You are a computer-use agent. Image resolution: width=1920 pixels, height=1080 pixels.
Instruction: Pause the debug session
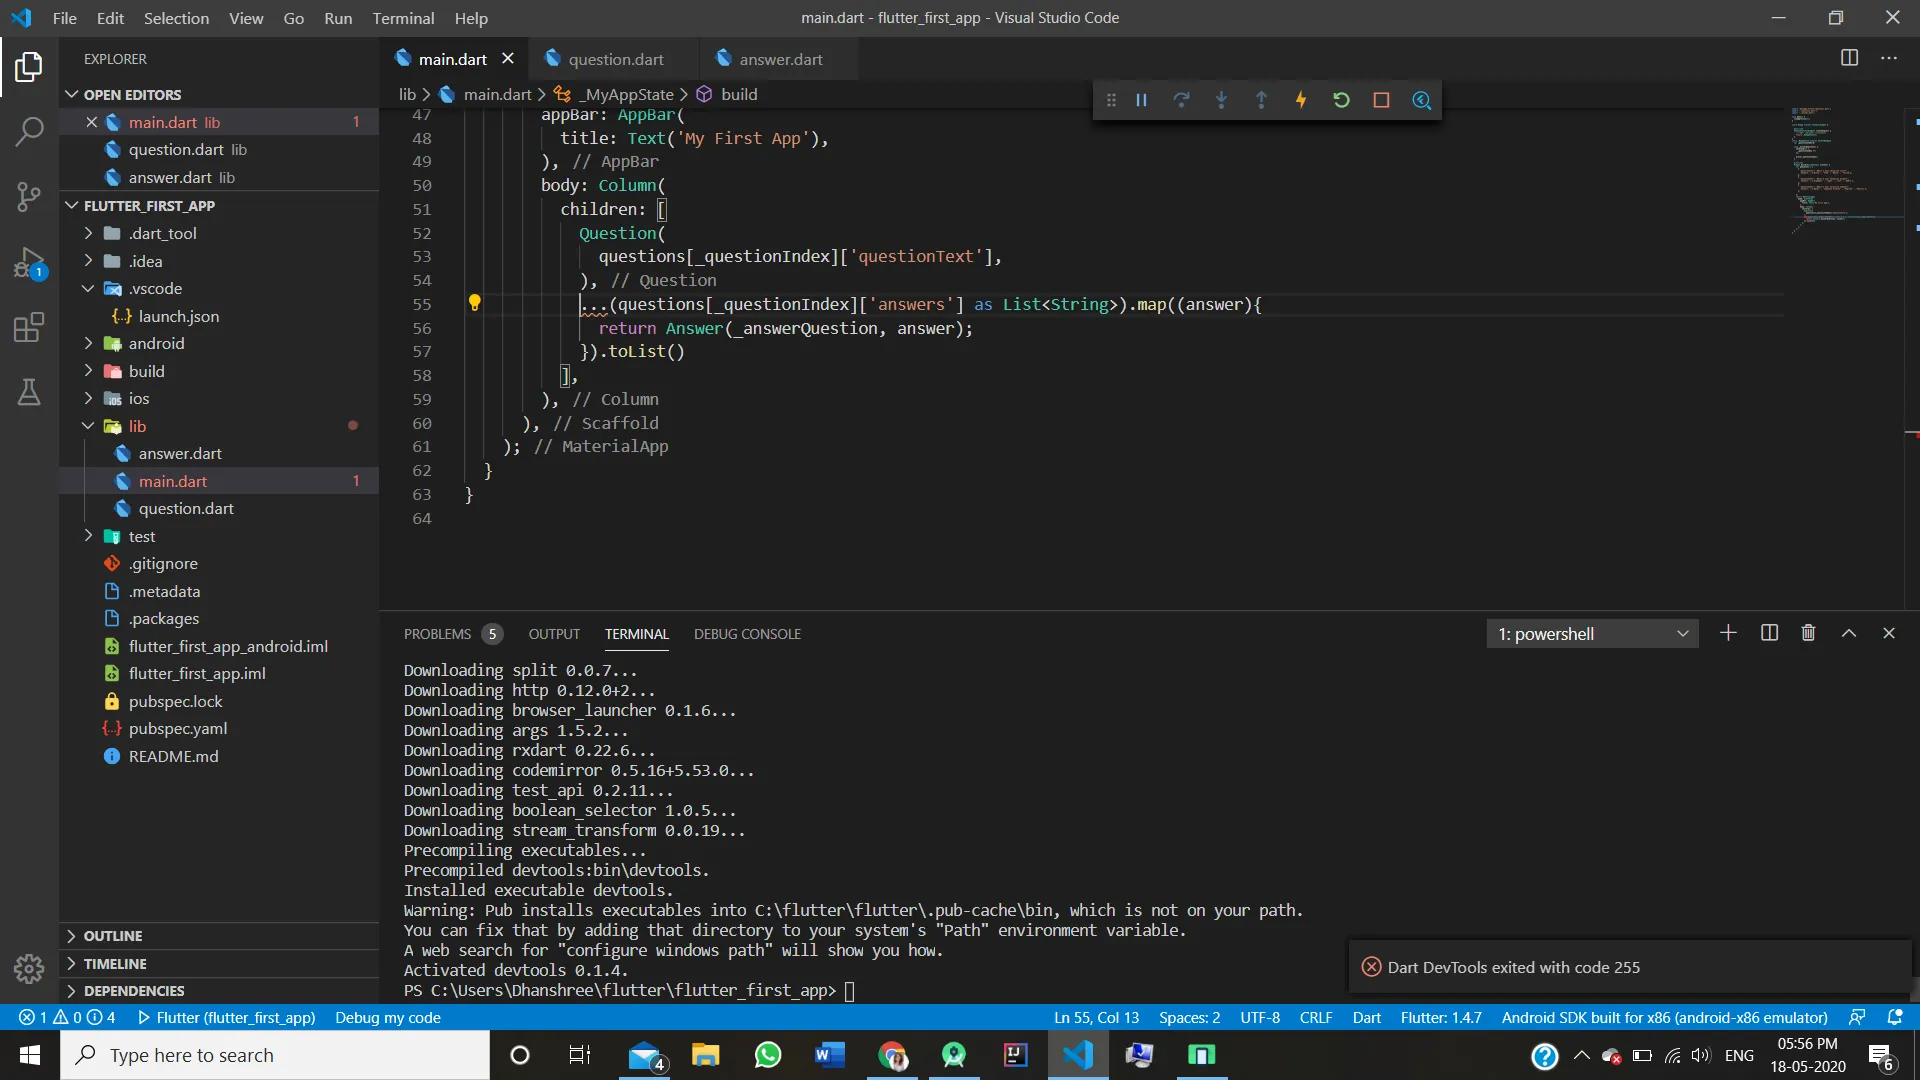tap(1141, 100)
